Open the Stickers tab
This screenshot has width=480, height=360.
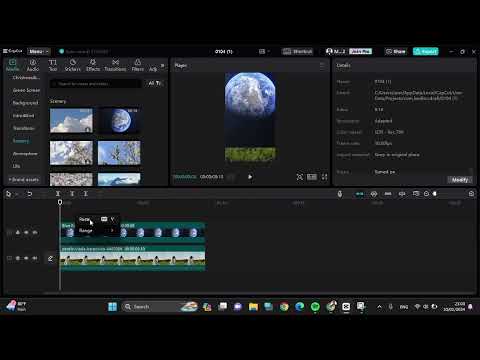click(73, 65)
